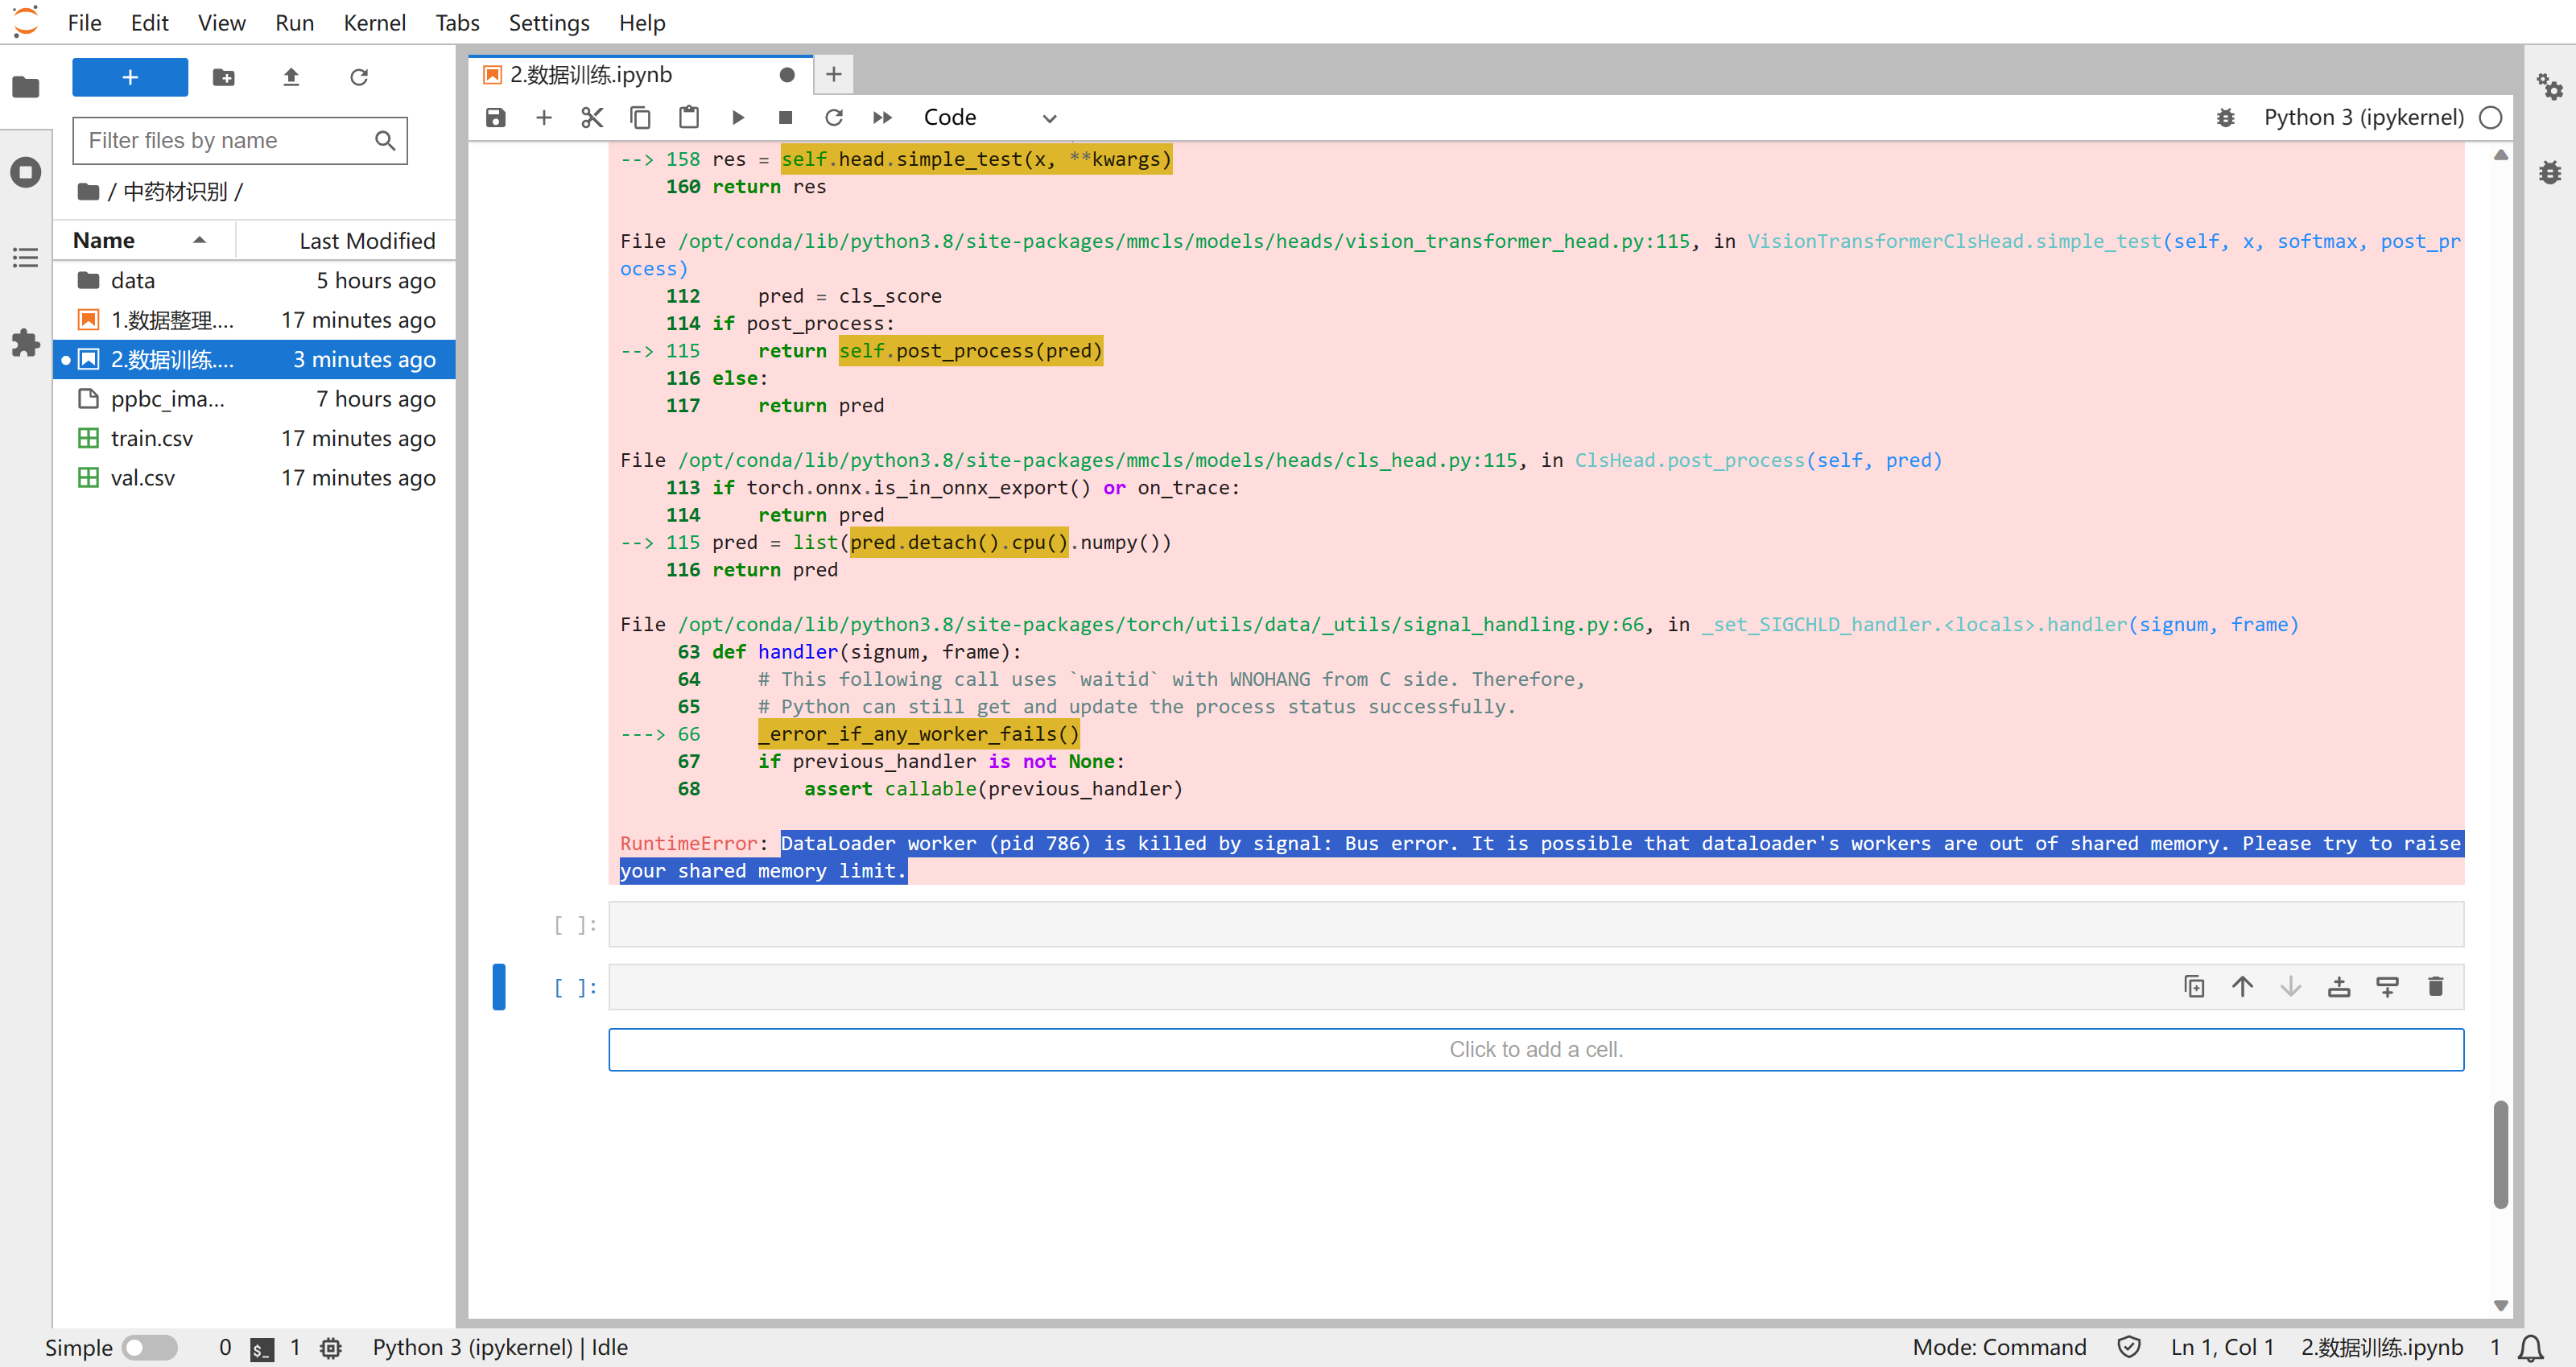Screen dimensions: 2576x1367
Task: Open notifications bell in status bar
Action: [2531, 1348]
